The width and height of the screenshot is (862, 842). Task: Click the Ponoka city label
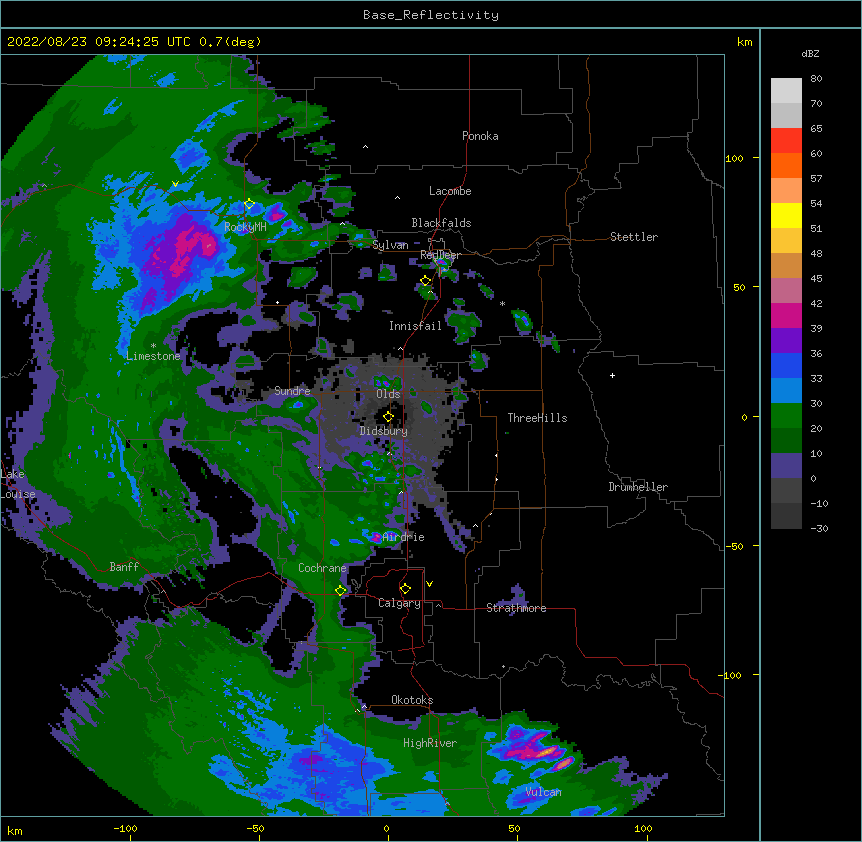click(x=480, y=136)
